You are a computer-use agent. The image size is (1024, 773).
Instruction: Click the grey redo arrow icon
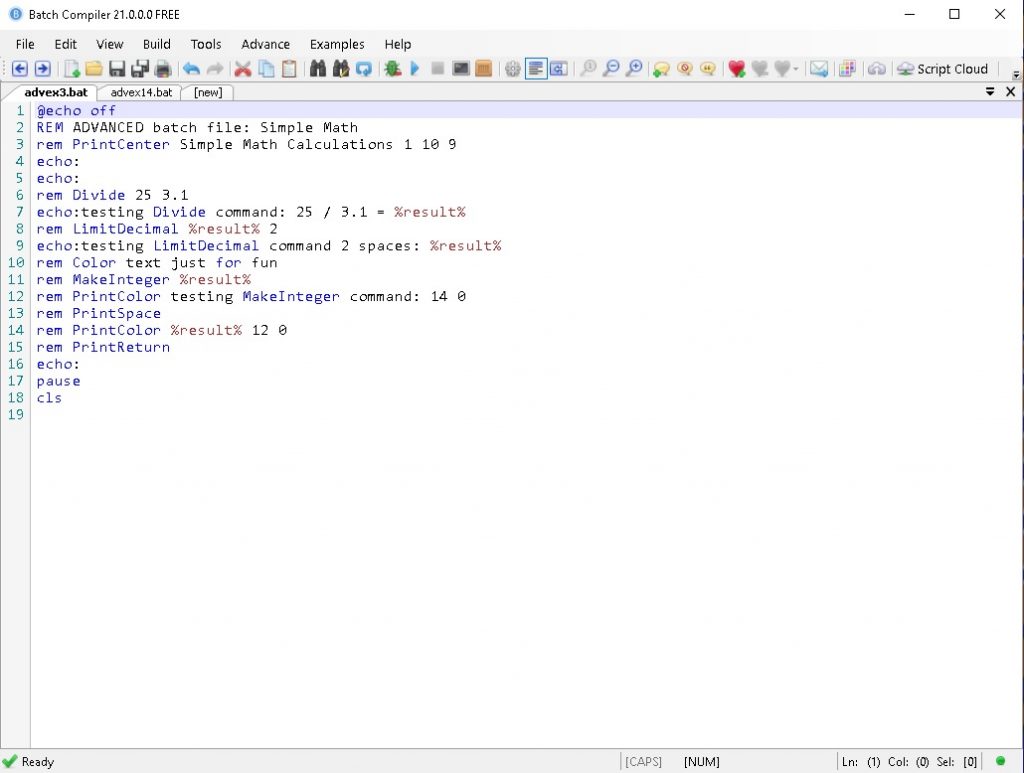215,69
